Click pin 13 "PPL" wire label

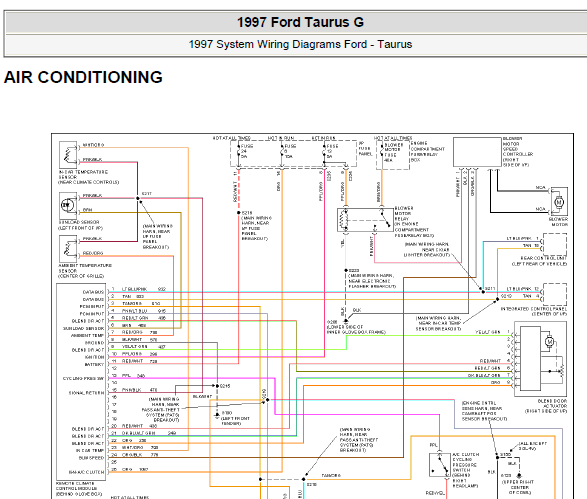(x=126, y=375)
